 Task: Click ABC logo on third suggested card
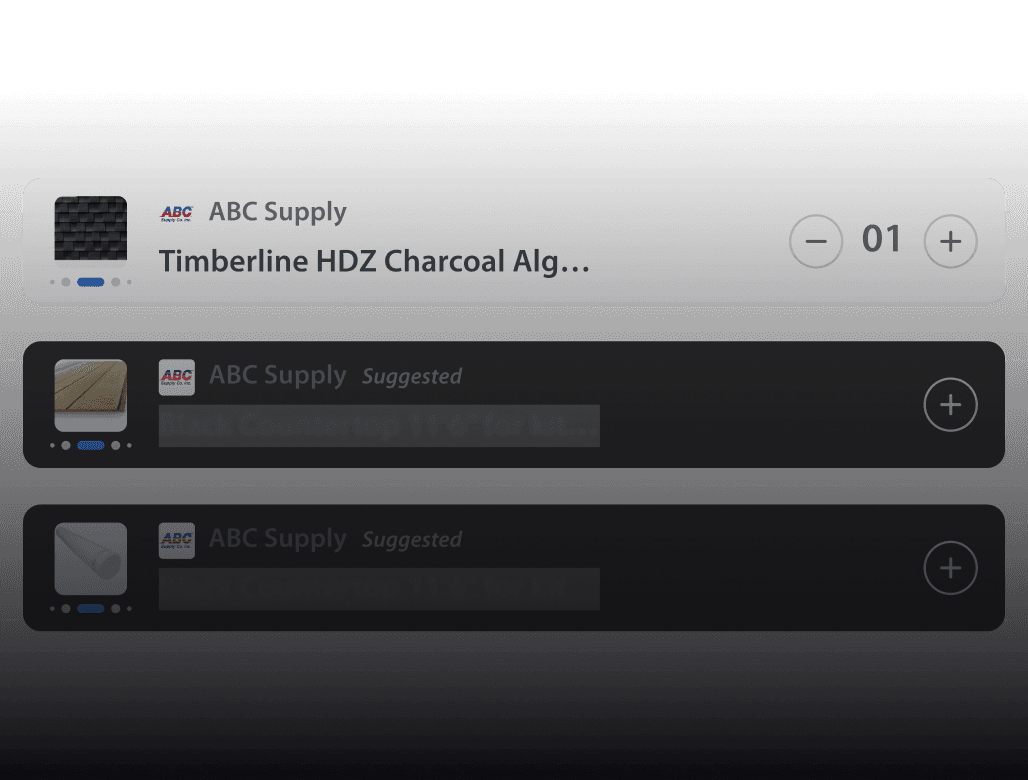pyautogui.click(x=177, y=540)
